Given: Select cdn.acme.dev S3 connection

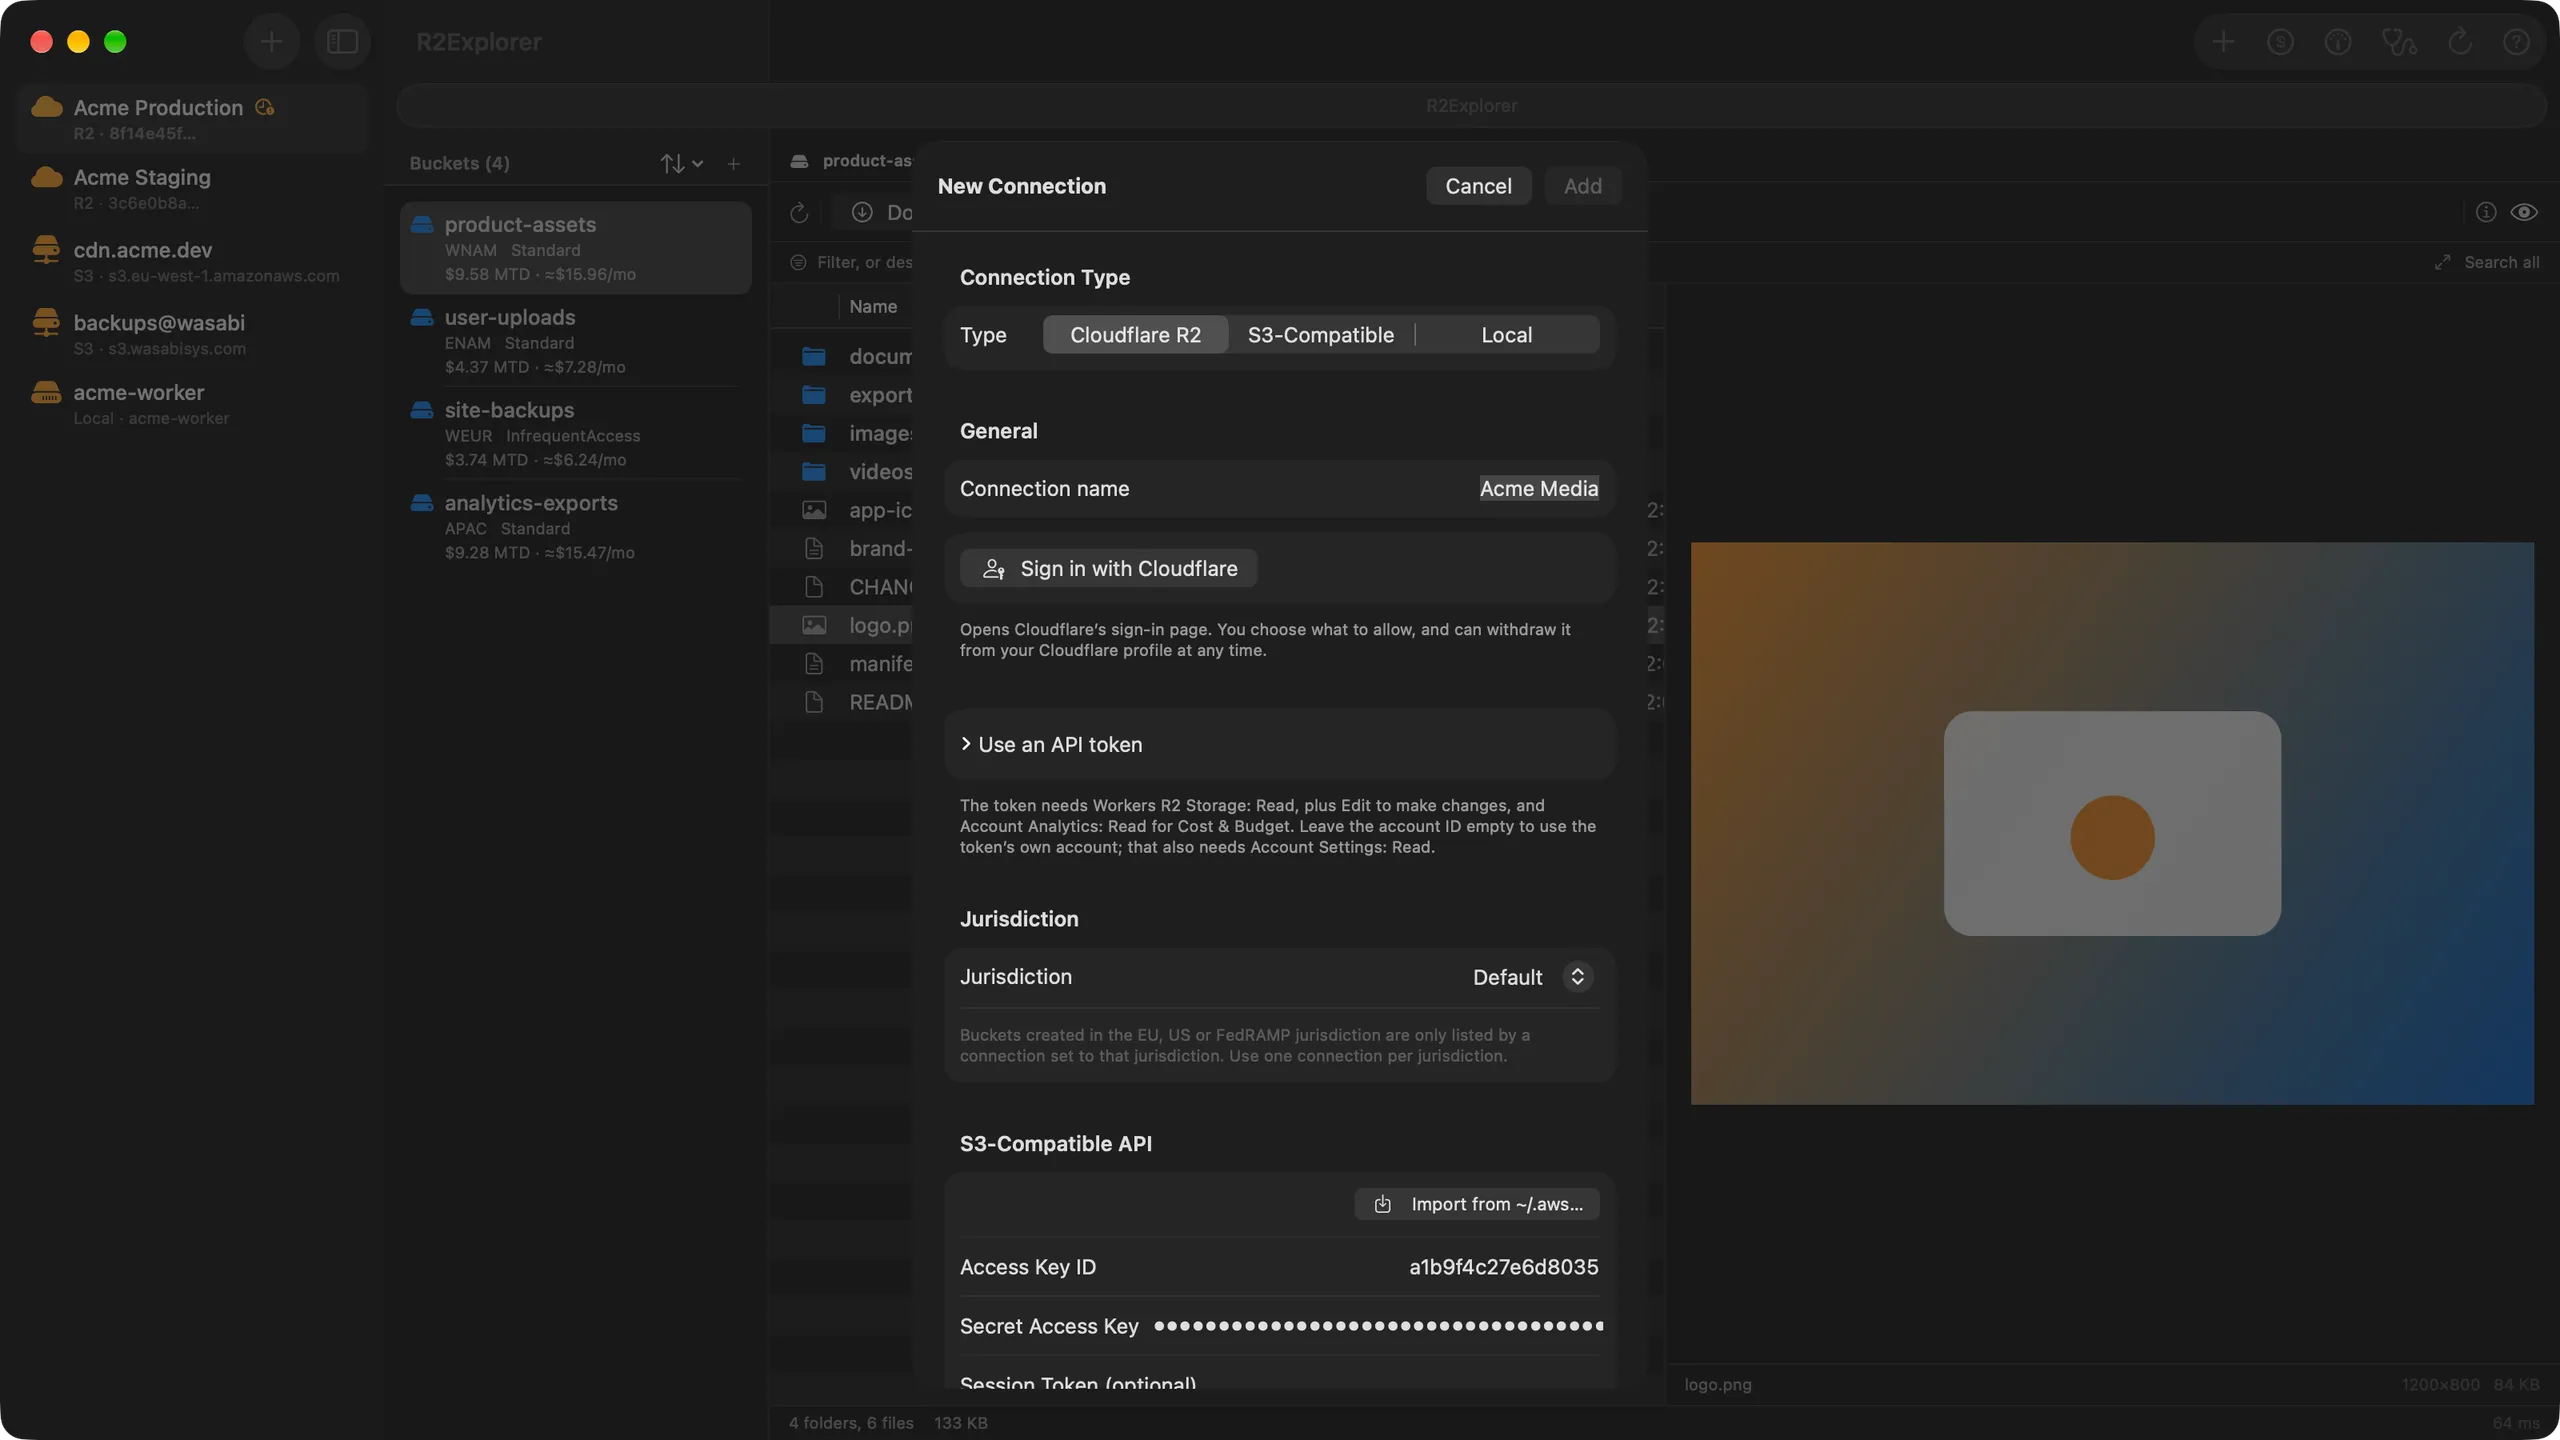Looking at the screenshot, I should [192, 261].
